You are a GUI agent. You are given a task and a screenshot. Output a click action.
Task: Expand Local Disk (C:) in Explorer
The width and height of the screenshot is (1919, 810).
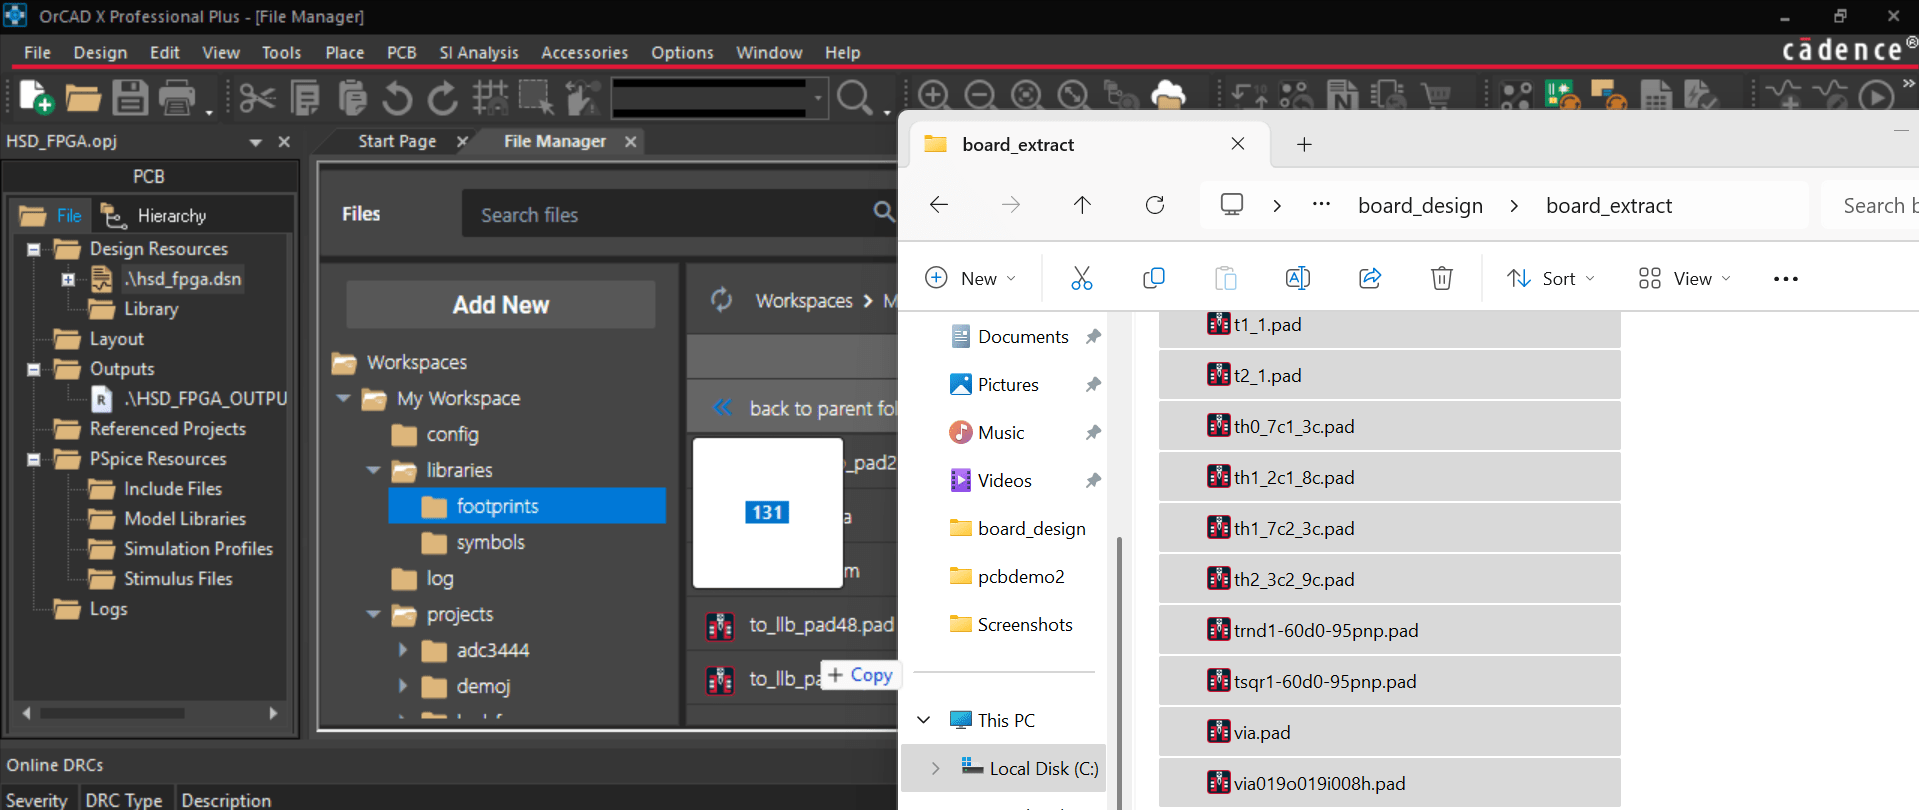(935, 768)
